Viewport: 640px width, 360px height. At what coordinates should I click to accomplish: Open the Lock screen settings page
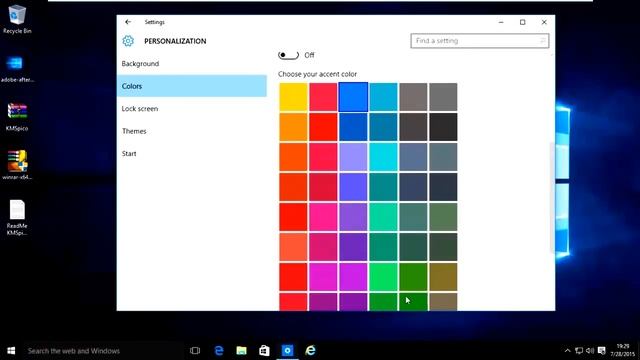(191, 109)
